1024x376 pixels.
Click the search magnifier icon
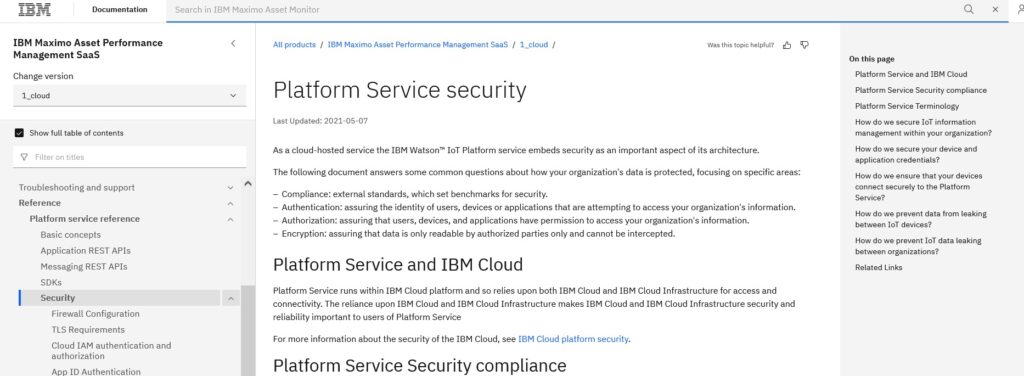968,9
